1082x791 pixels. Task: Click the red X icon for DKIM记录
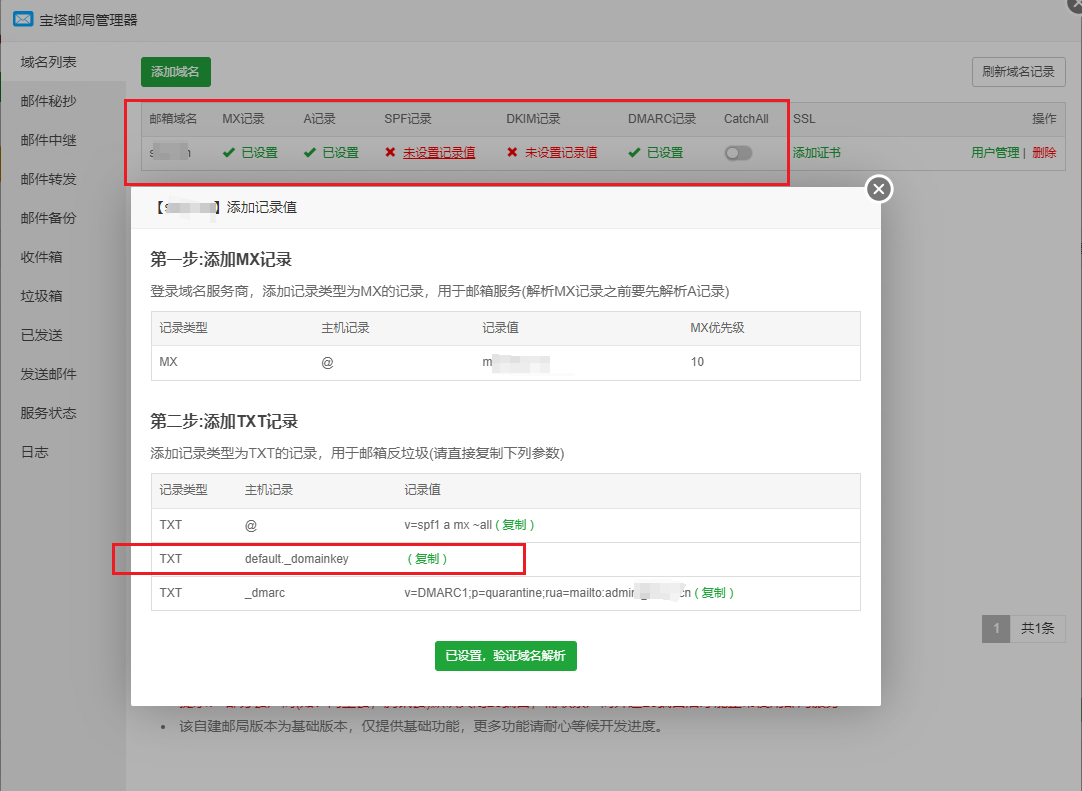tap(513, 153)
